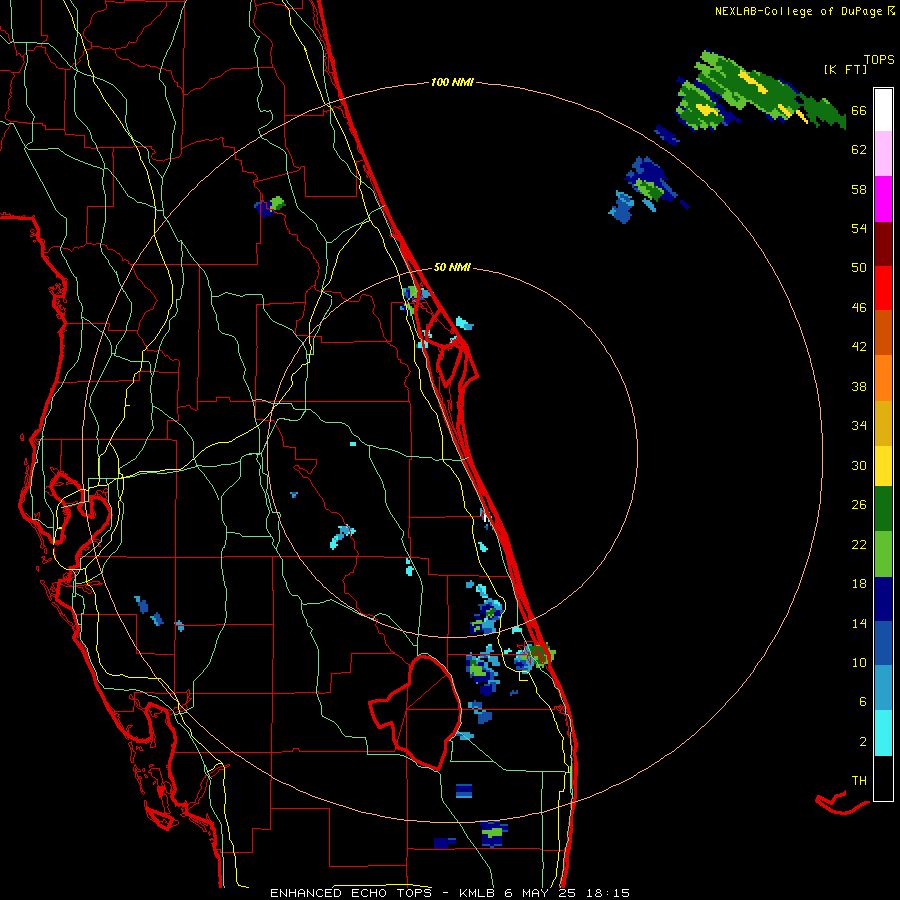Click the legend value '30'
This screenshot has width=900, height=900.
[x=859, y=465]
